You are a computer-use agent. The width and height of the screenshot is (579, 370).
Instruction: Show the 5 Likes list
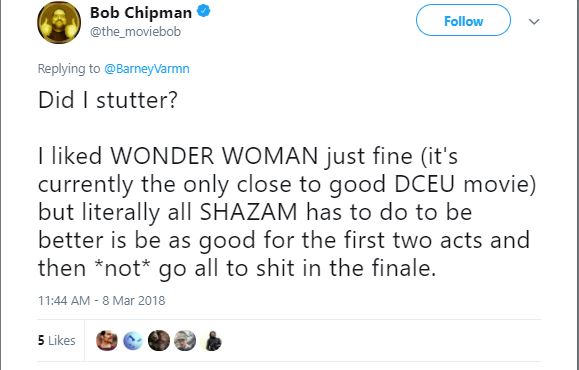tap(56, 340)
